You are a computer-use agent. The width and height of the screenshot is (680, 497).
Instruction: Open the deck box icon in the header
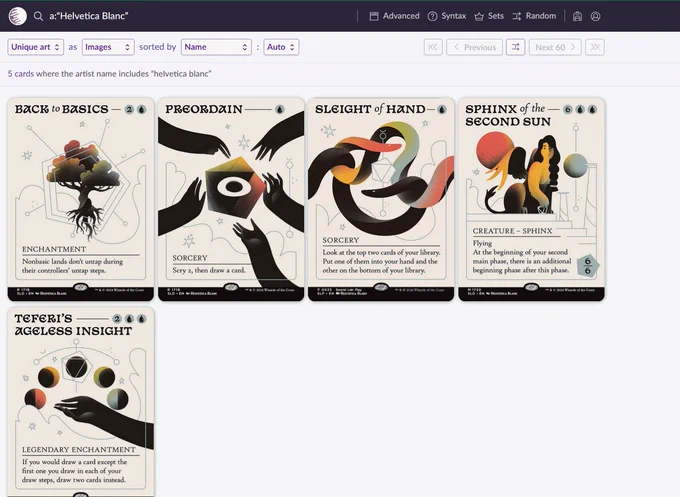(x=577, y=16)
